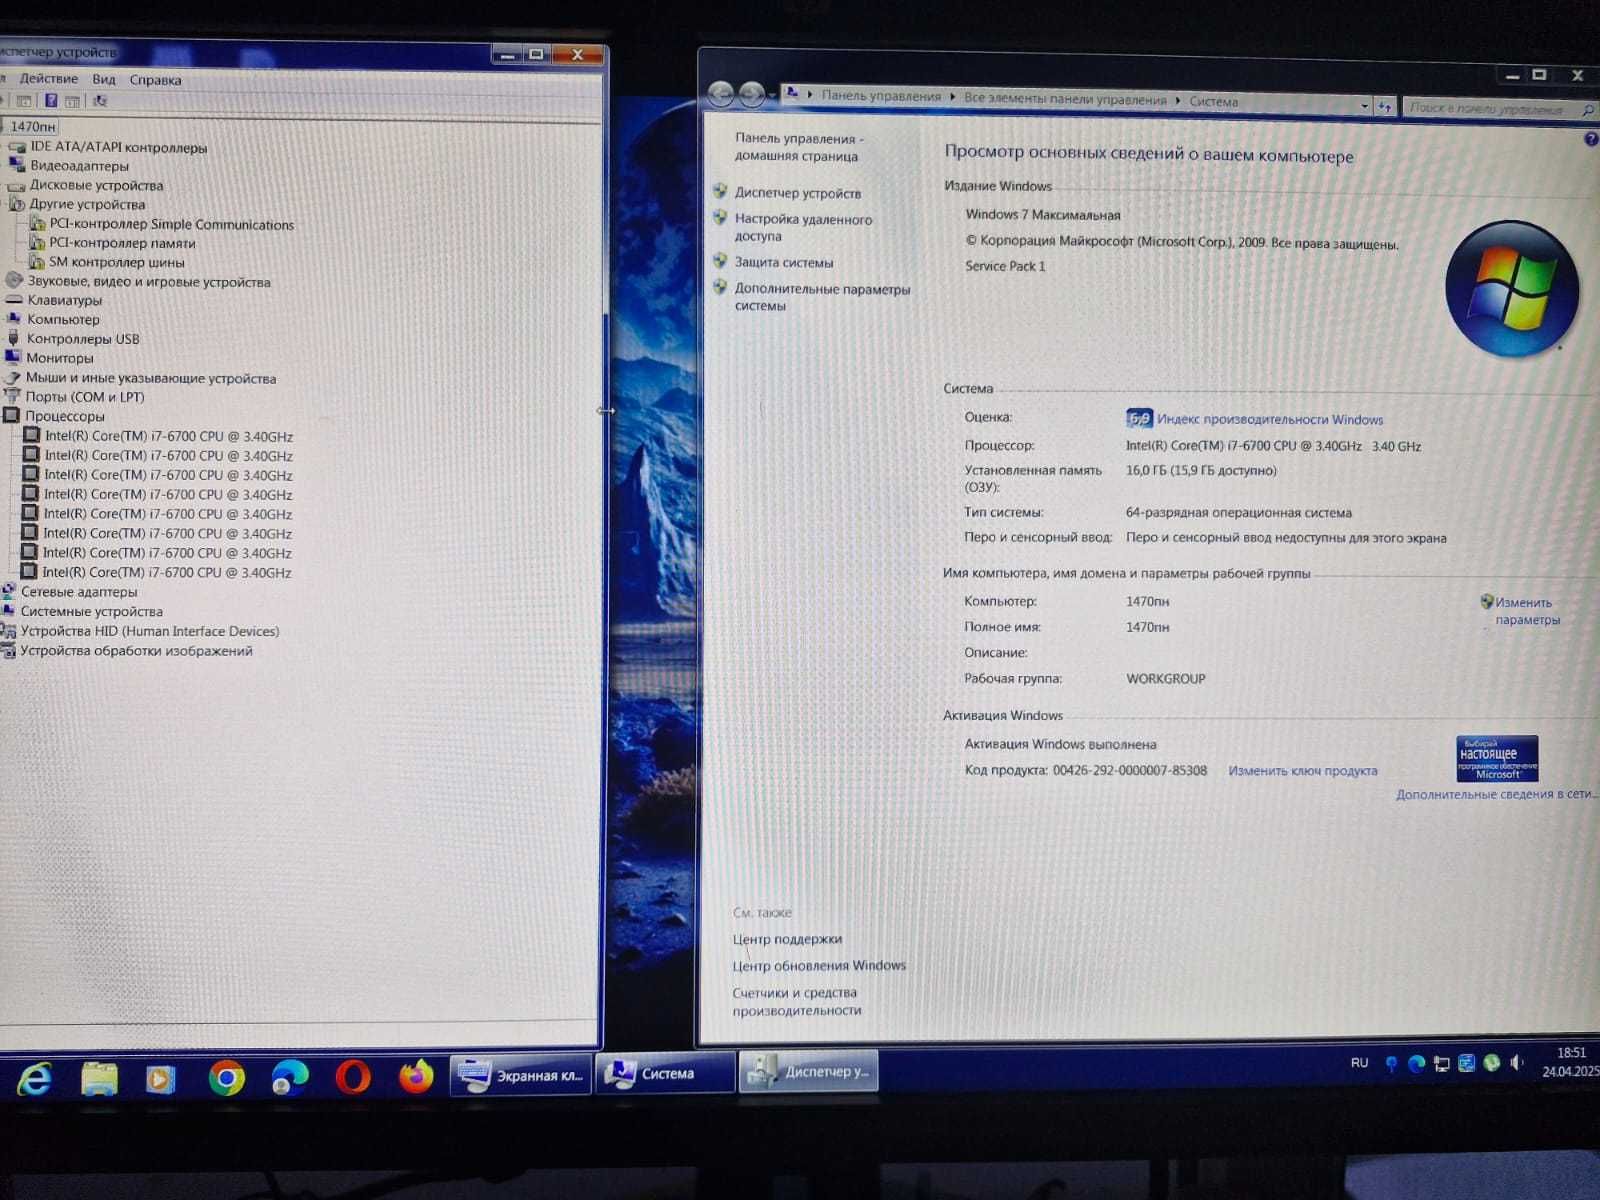The height and width of the screenshot is (1200, 1600).
Task: Expand Дисковые устройства node
Action: [x=96, y=185]
